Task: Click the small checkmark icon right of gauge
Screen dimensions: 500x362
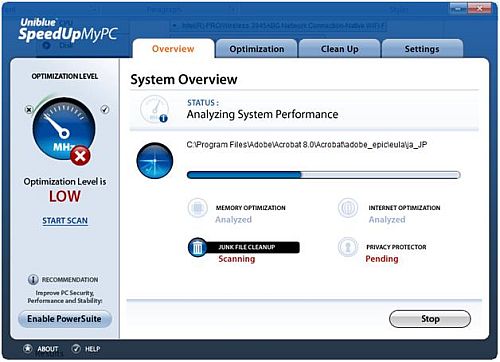Action: pos(105,109)
